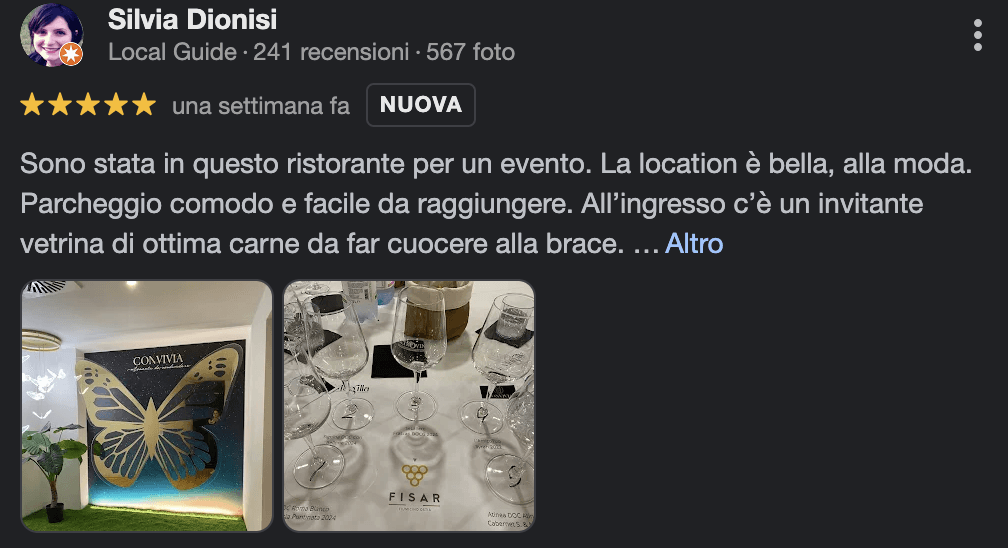The width and height of the screenshot is (1008, 548).
Task: Click the third yellow rating star
Action: (x=87, y=104)
